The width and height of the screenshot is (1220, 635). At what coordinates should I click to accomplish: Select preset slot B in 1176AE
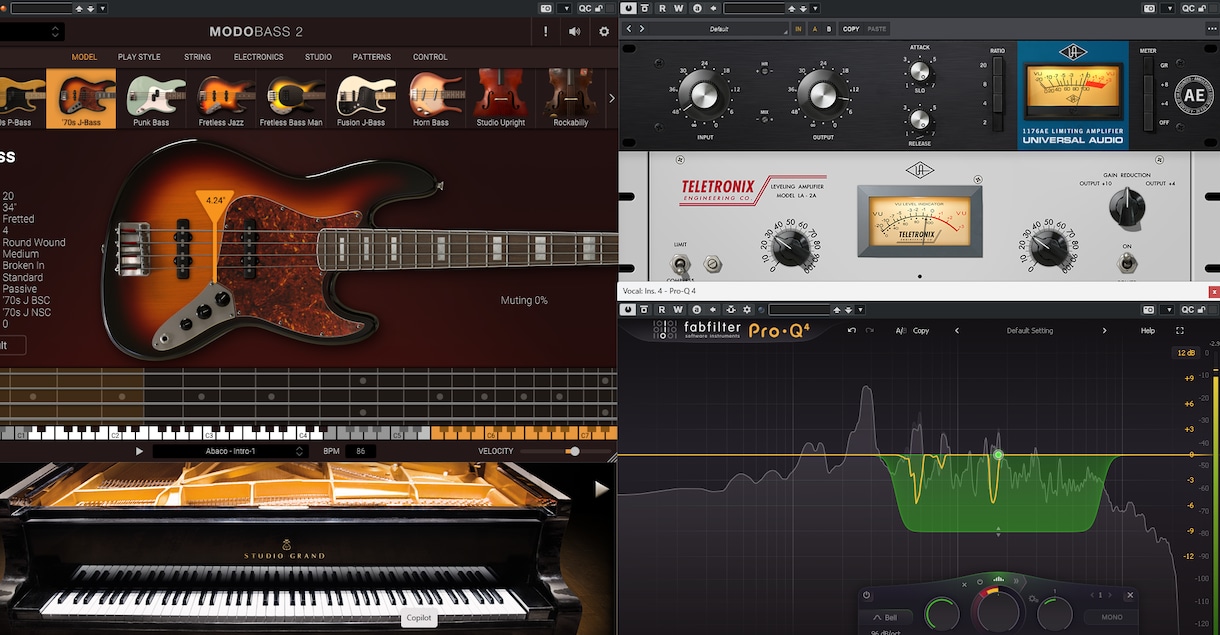(x=829, y=29)
